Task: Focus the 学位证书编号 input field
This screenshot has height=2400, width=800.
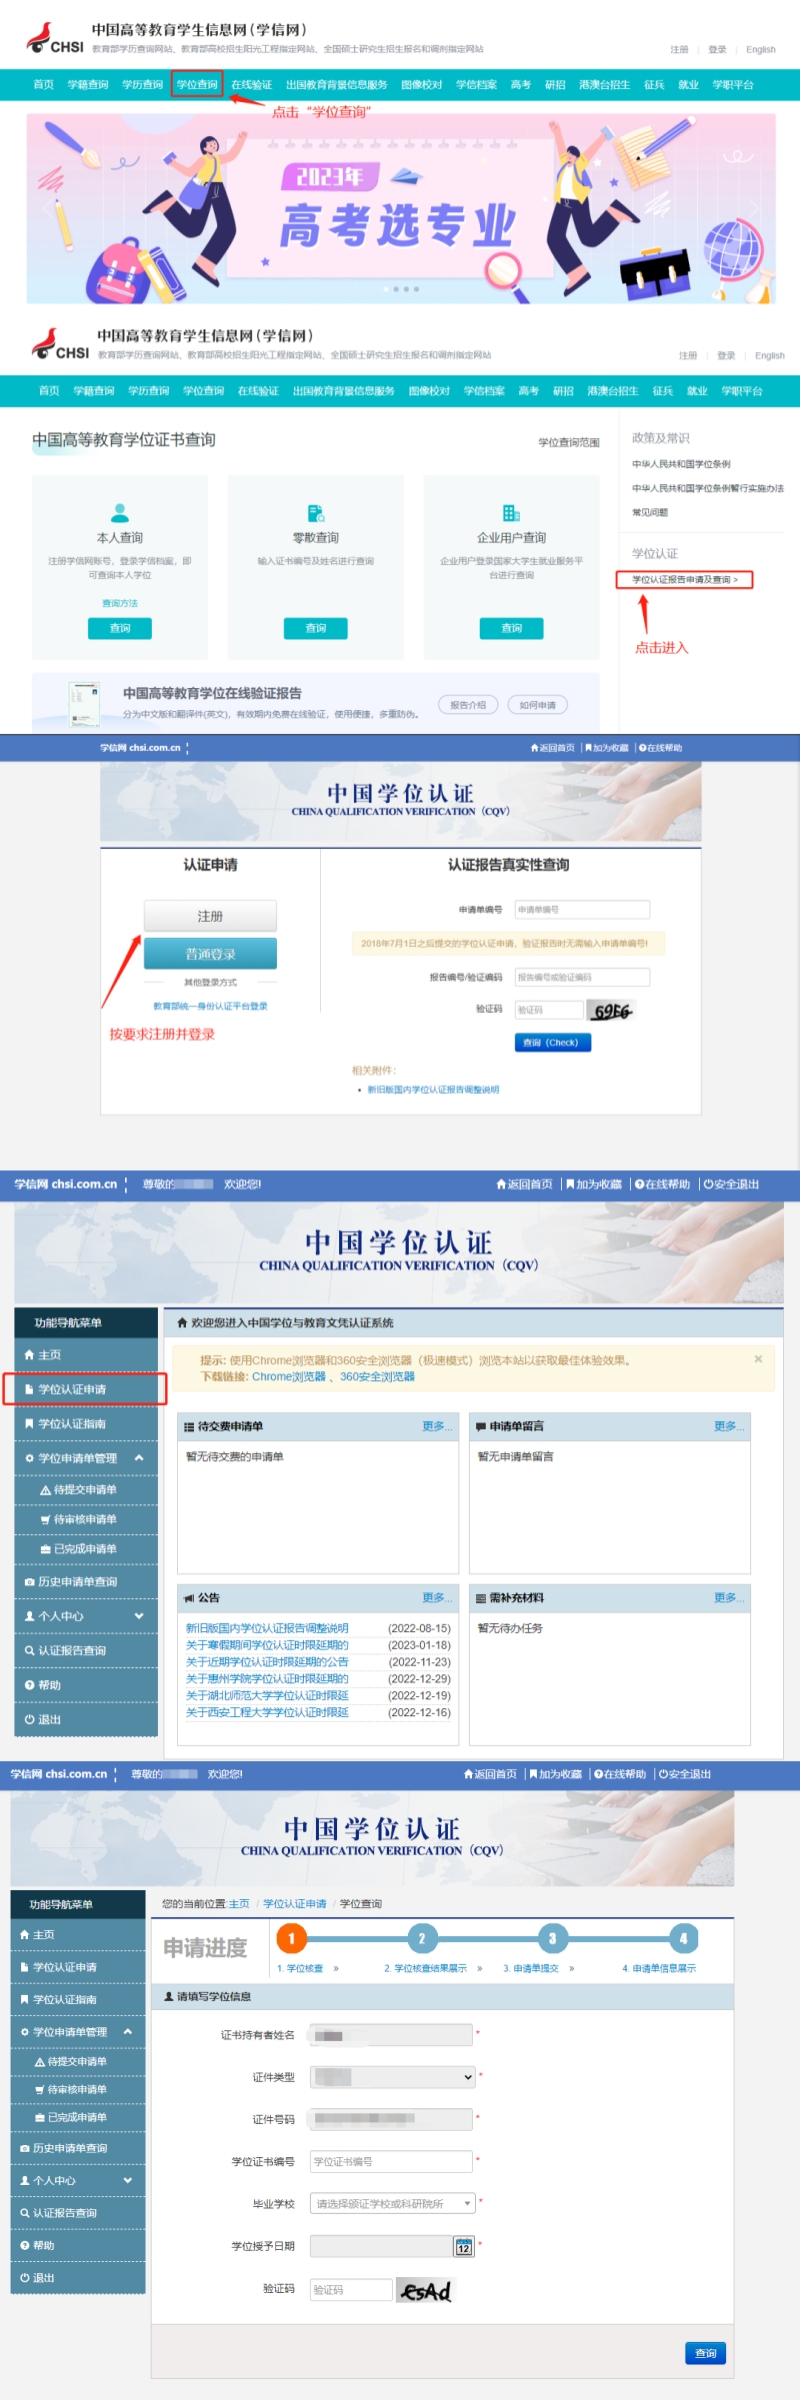Action: [x=391, y=2161]
